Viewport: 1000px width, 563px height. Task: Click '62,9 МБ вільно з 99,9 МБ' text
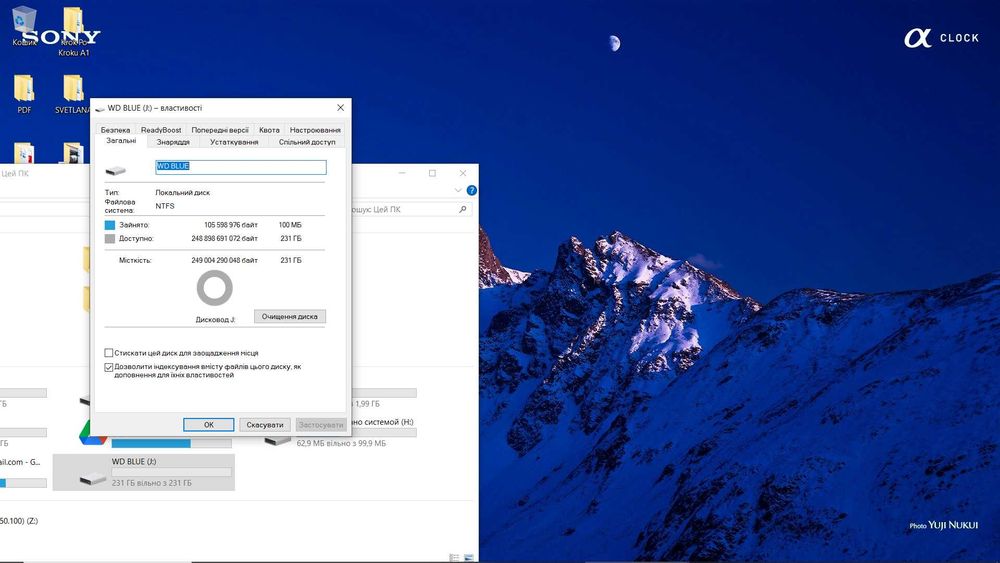(341, 443)
